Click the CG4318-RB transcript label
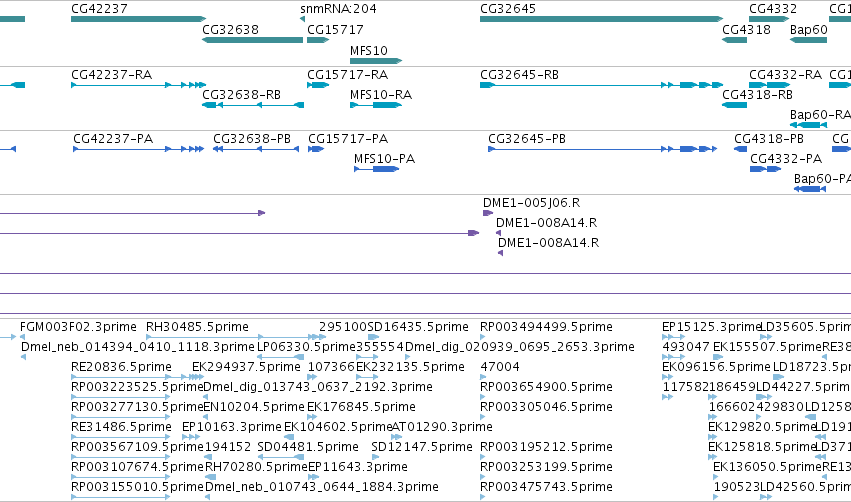The width and height of the screenshot is (851, 502). [758, 94]
